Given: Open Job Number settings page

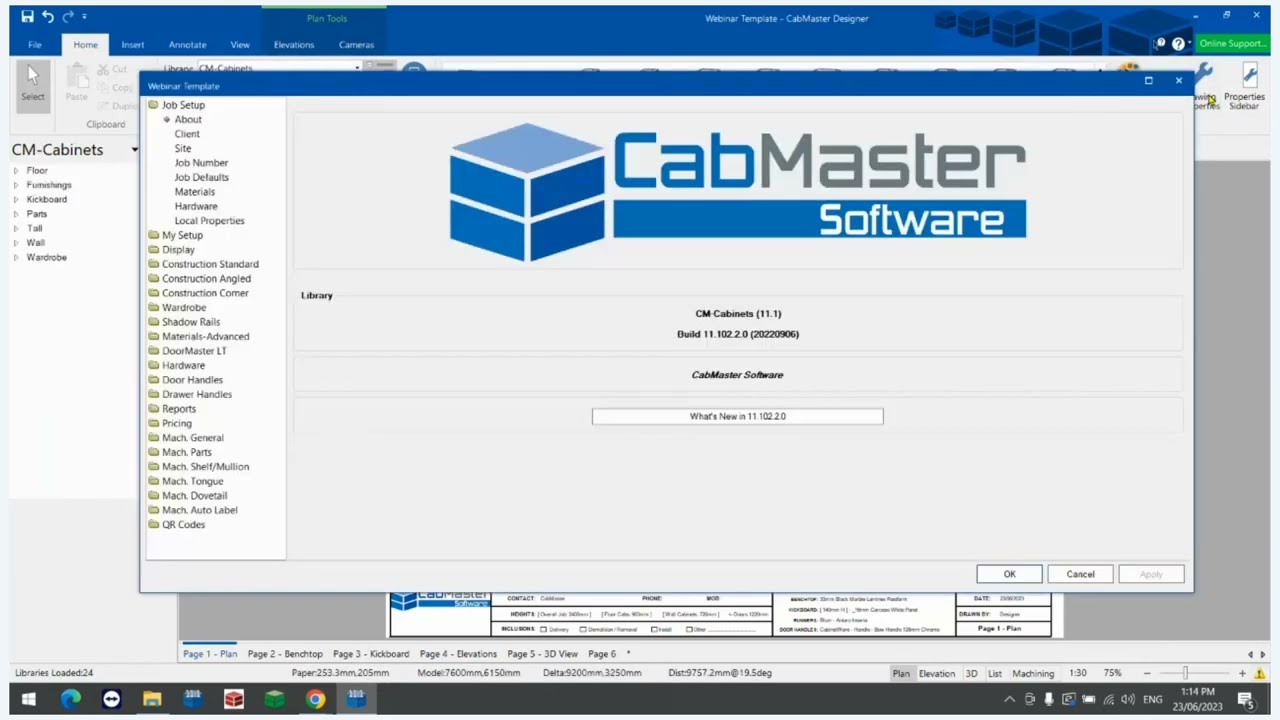Looking at the screenshot, I should [x=201, y=163].
